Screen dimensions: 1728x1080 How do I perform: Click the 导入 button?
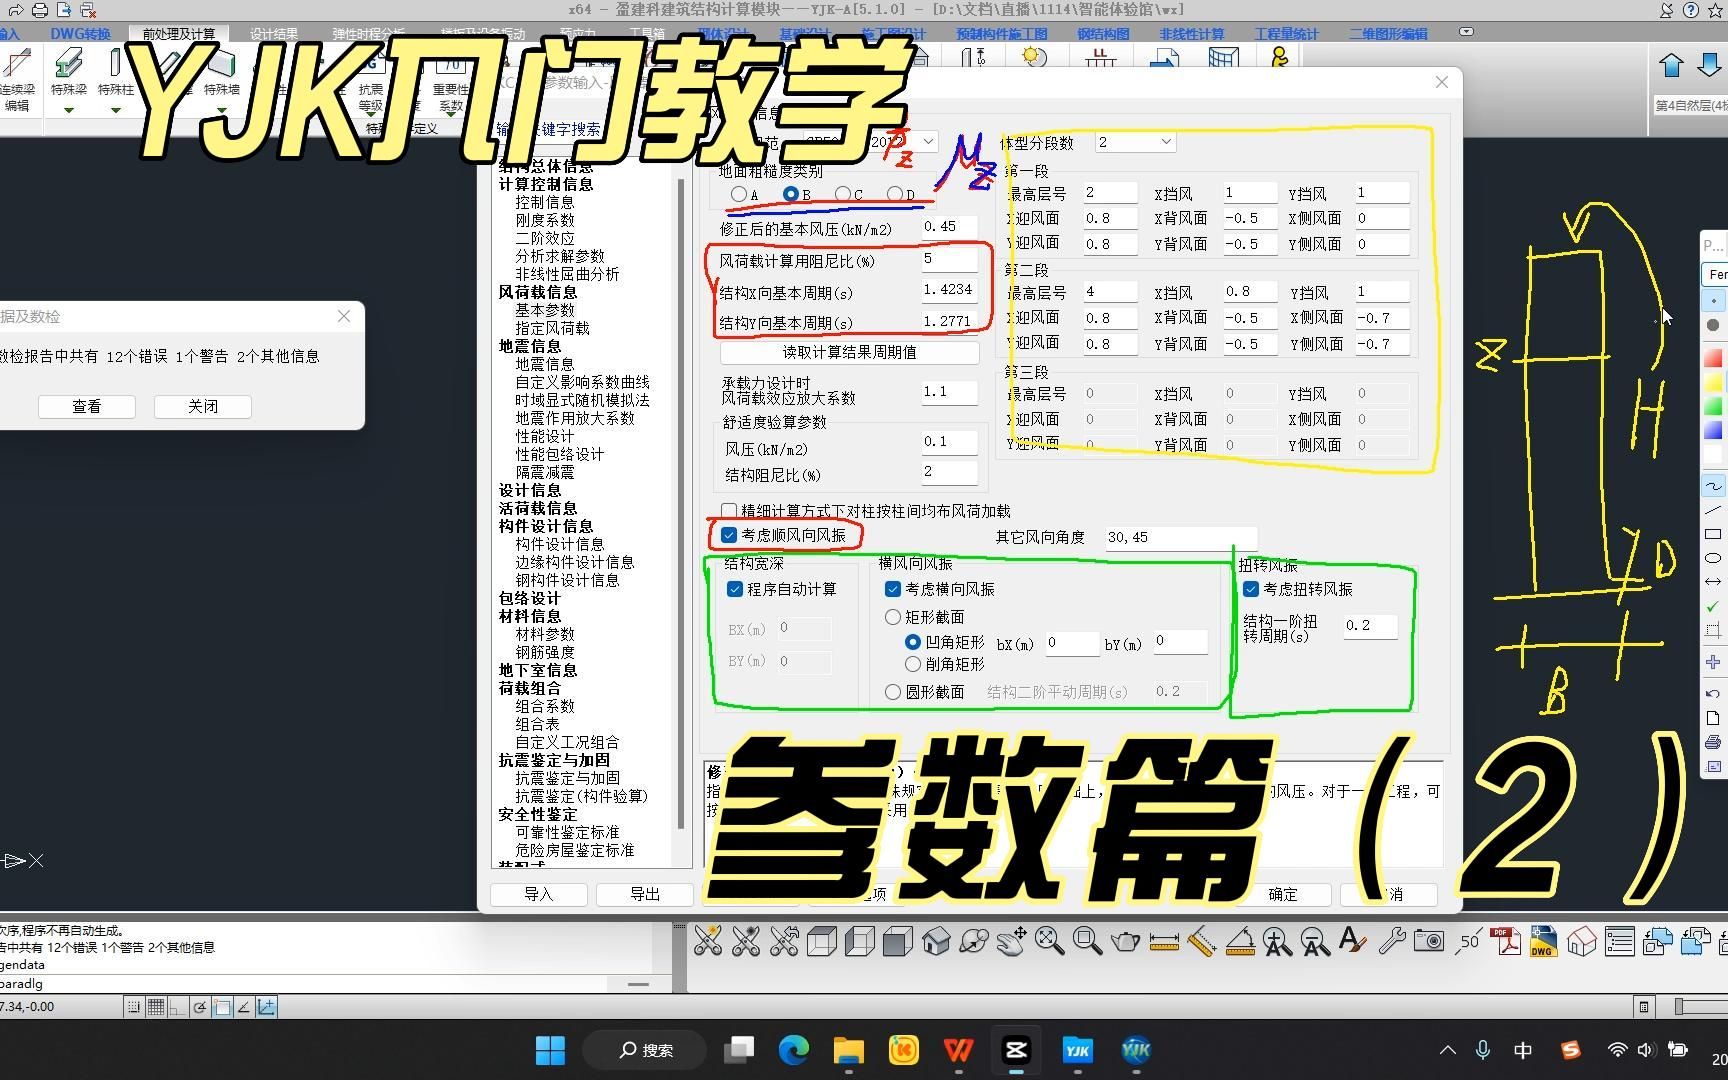(539, 894)
